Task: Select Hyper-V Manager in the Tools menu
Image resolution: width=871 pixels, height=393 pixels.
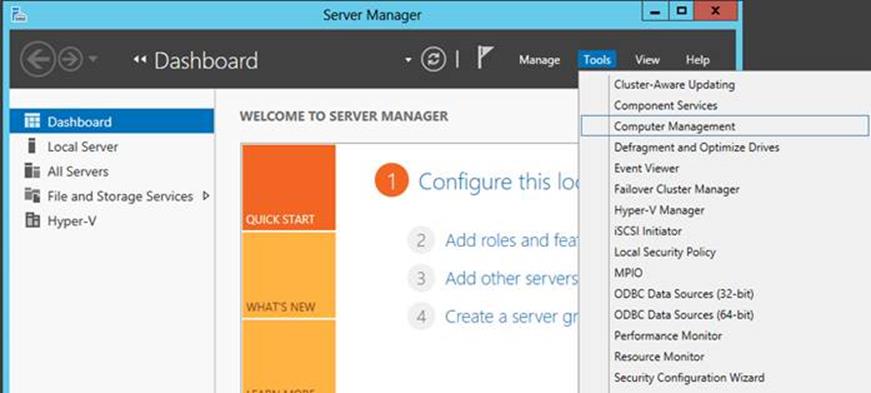Action: point(659,210)
